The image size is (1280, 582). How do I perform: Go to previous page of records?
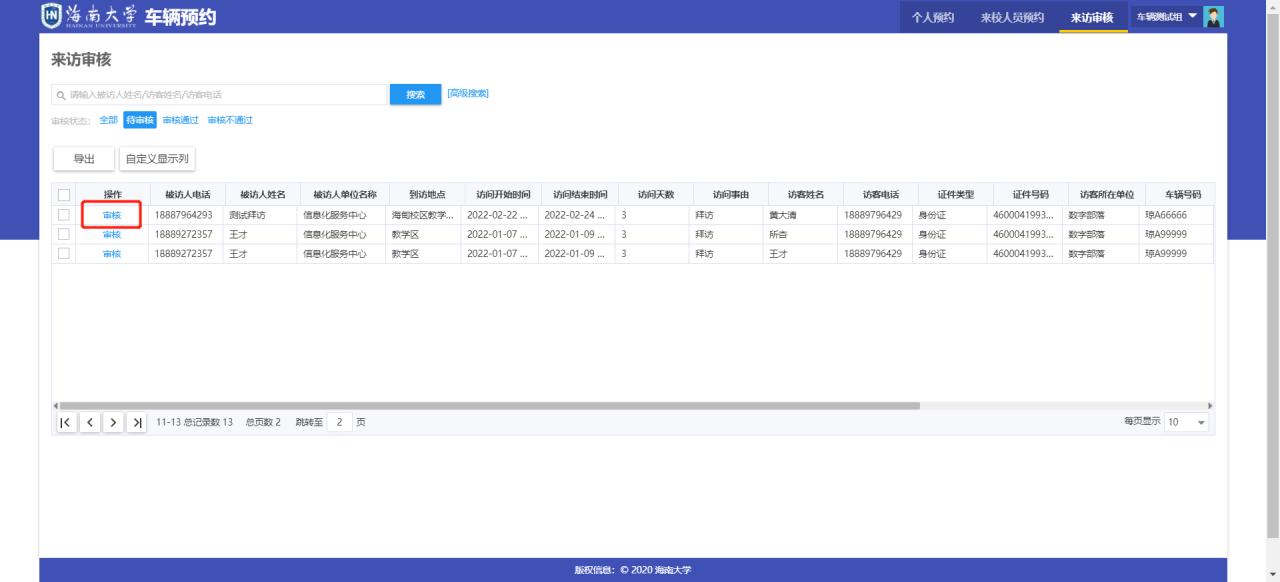click(x=88, y=422)
